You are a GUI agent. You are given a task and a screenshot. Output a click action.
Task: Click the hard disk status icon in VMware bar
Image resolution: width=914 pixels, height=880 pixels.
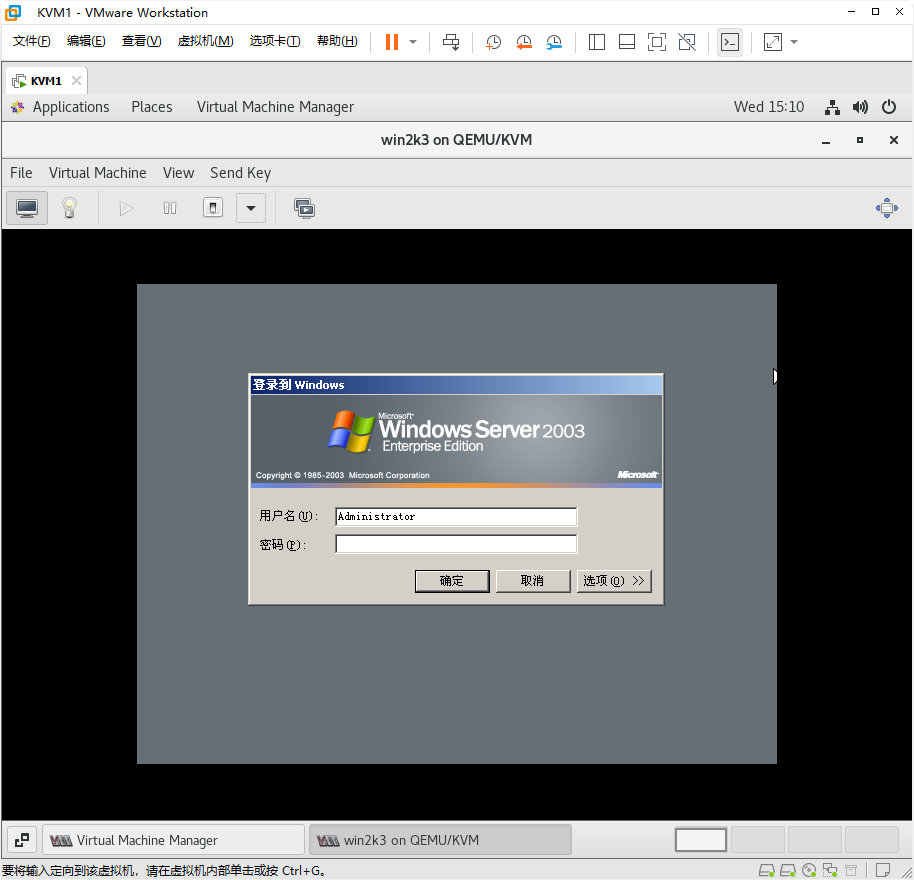pyautogui.click(x=767, y=871)
